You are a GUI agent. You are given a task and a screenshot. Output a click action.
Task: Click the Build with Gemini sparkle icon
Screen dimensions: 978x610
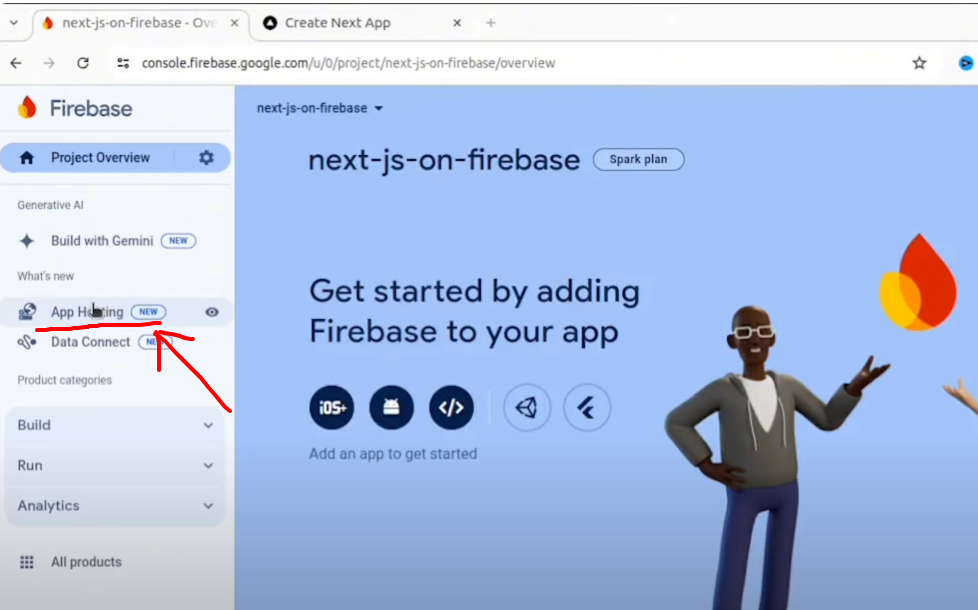[x=27, y=241]
